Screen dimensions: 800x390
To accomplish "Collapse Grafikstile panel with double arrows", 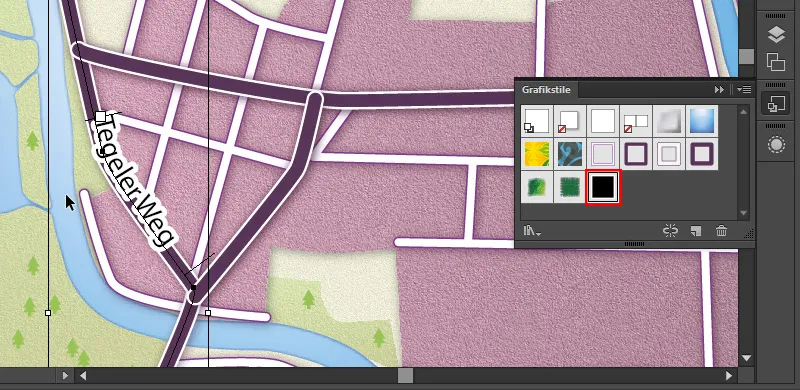I will pyautogui.click(x=719, y=90).
